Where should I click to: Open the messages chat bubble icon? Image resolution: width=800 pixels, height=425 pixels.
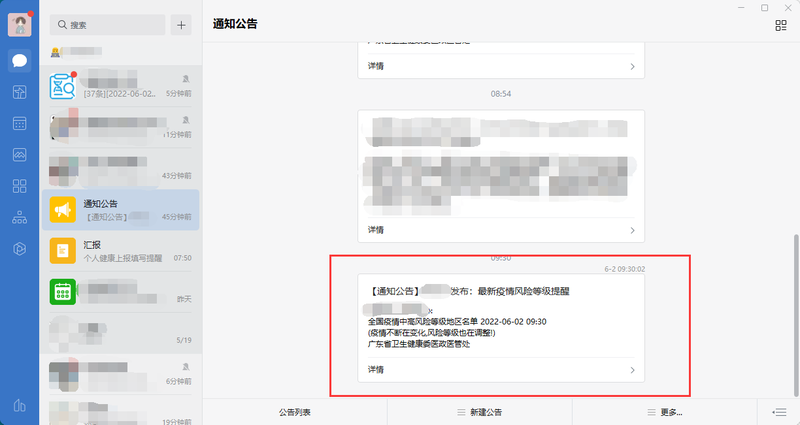[x=19, y=61]
